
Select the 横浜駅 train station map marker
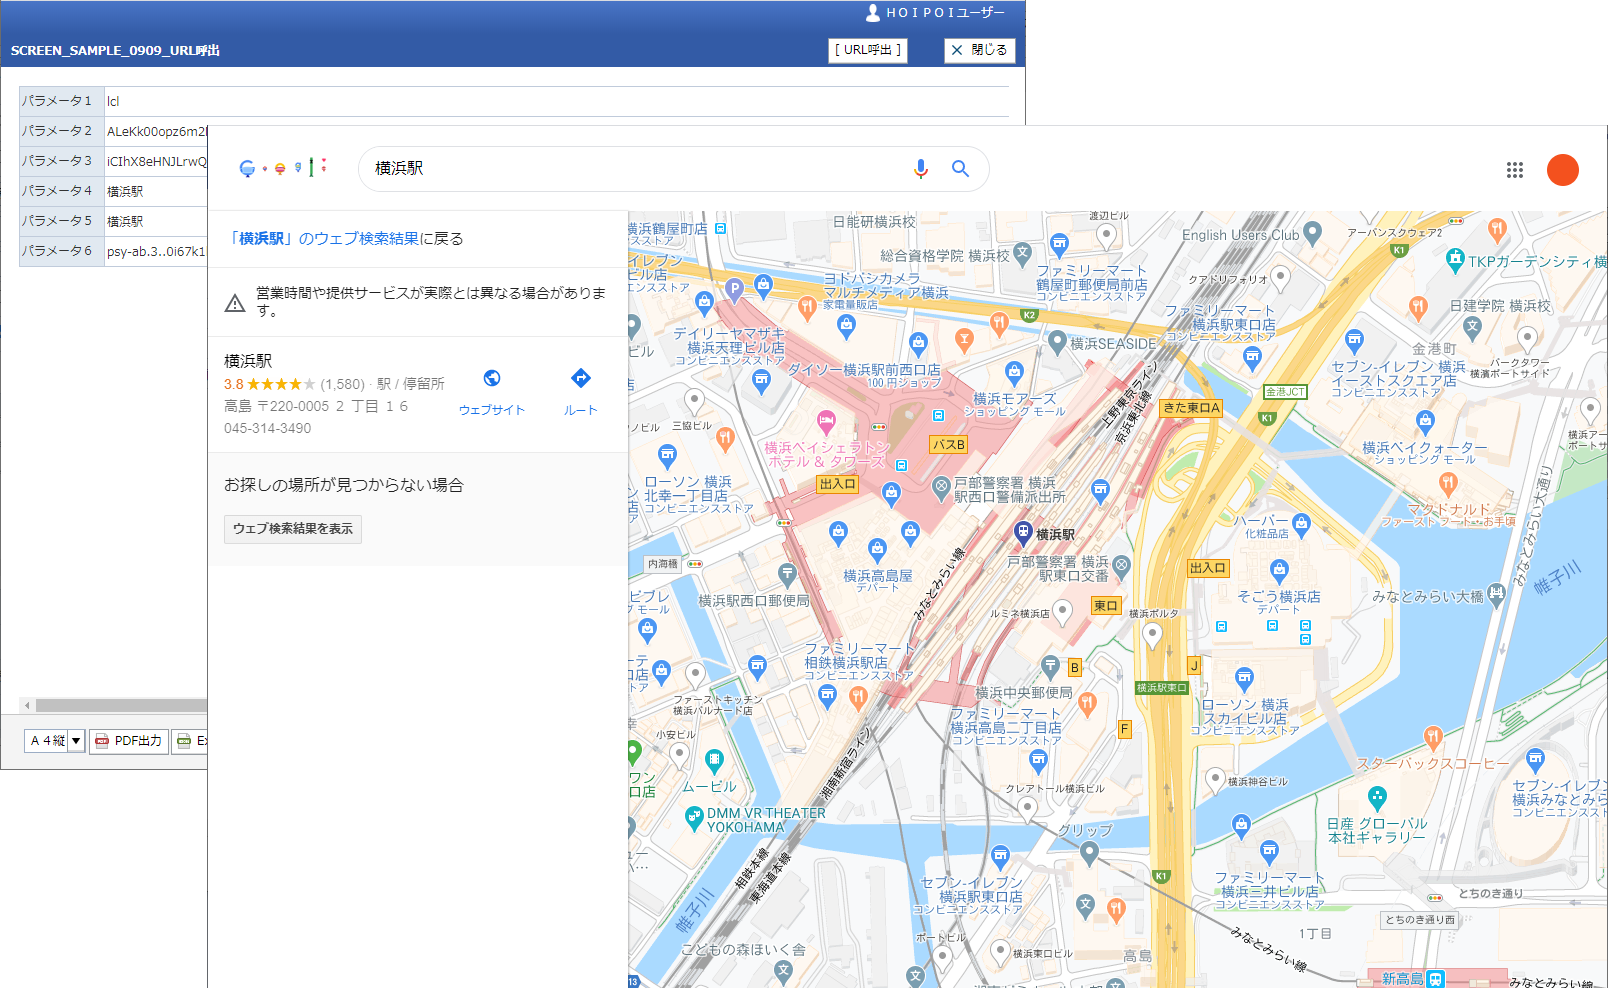(1023, 531)
